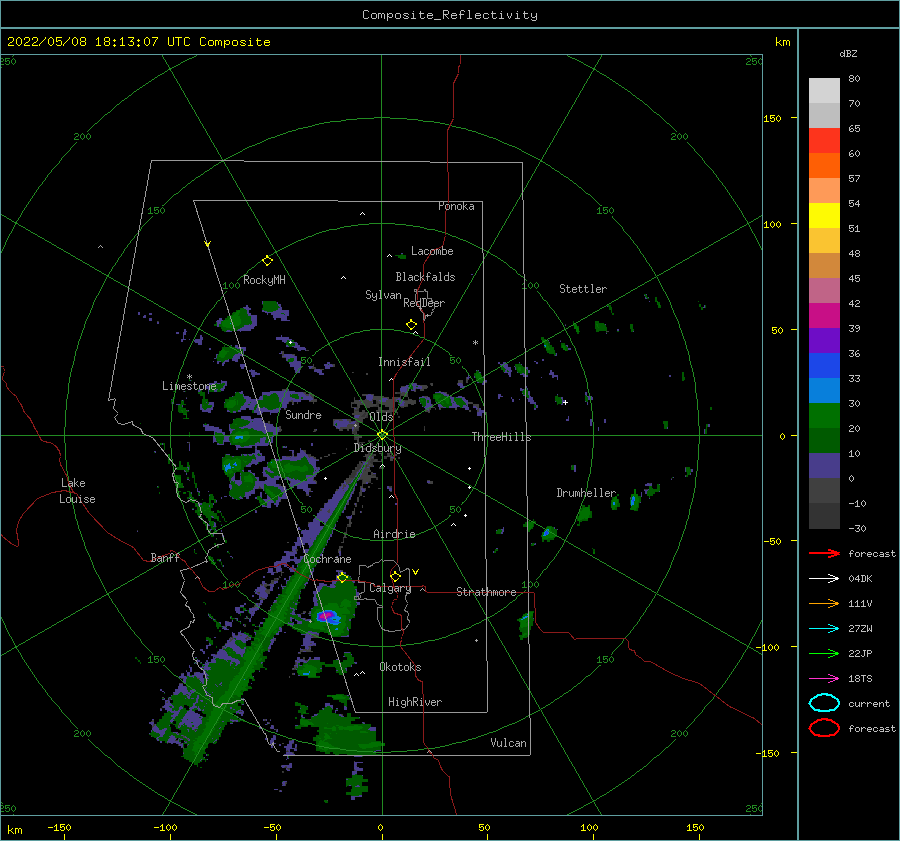Click the Lake Louise label
Image resolution: width=900 pixels, height=841 pixels.
point(77,491)
